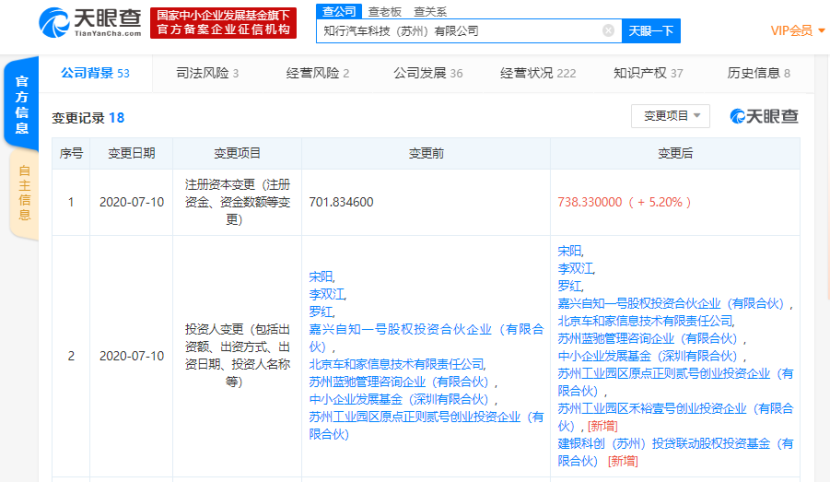Open the VIP会员 dropdown menu
The width and height of the screenshot is (830, 482).
tap(796, 31)
